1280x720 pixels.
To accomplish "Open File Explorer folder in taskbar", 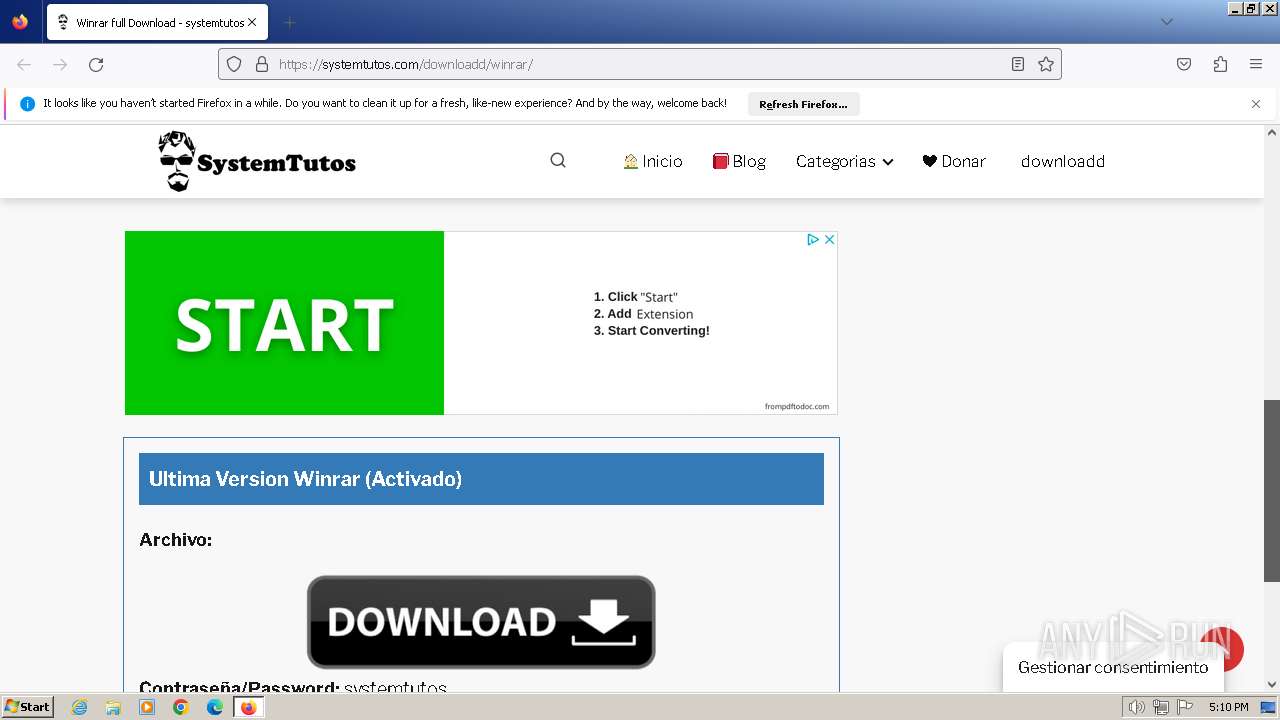I will click(x=113, y=707).
